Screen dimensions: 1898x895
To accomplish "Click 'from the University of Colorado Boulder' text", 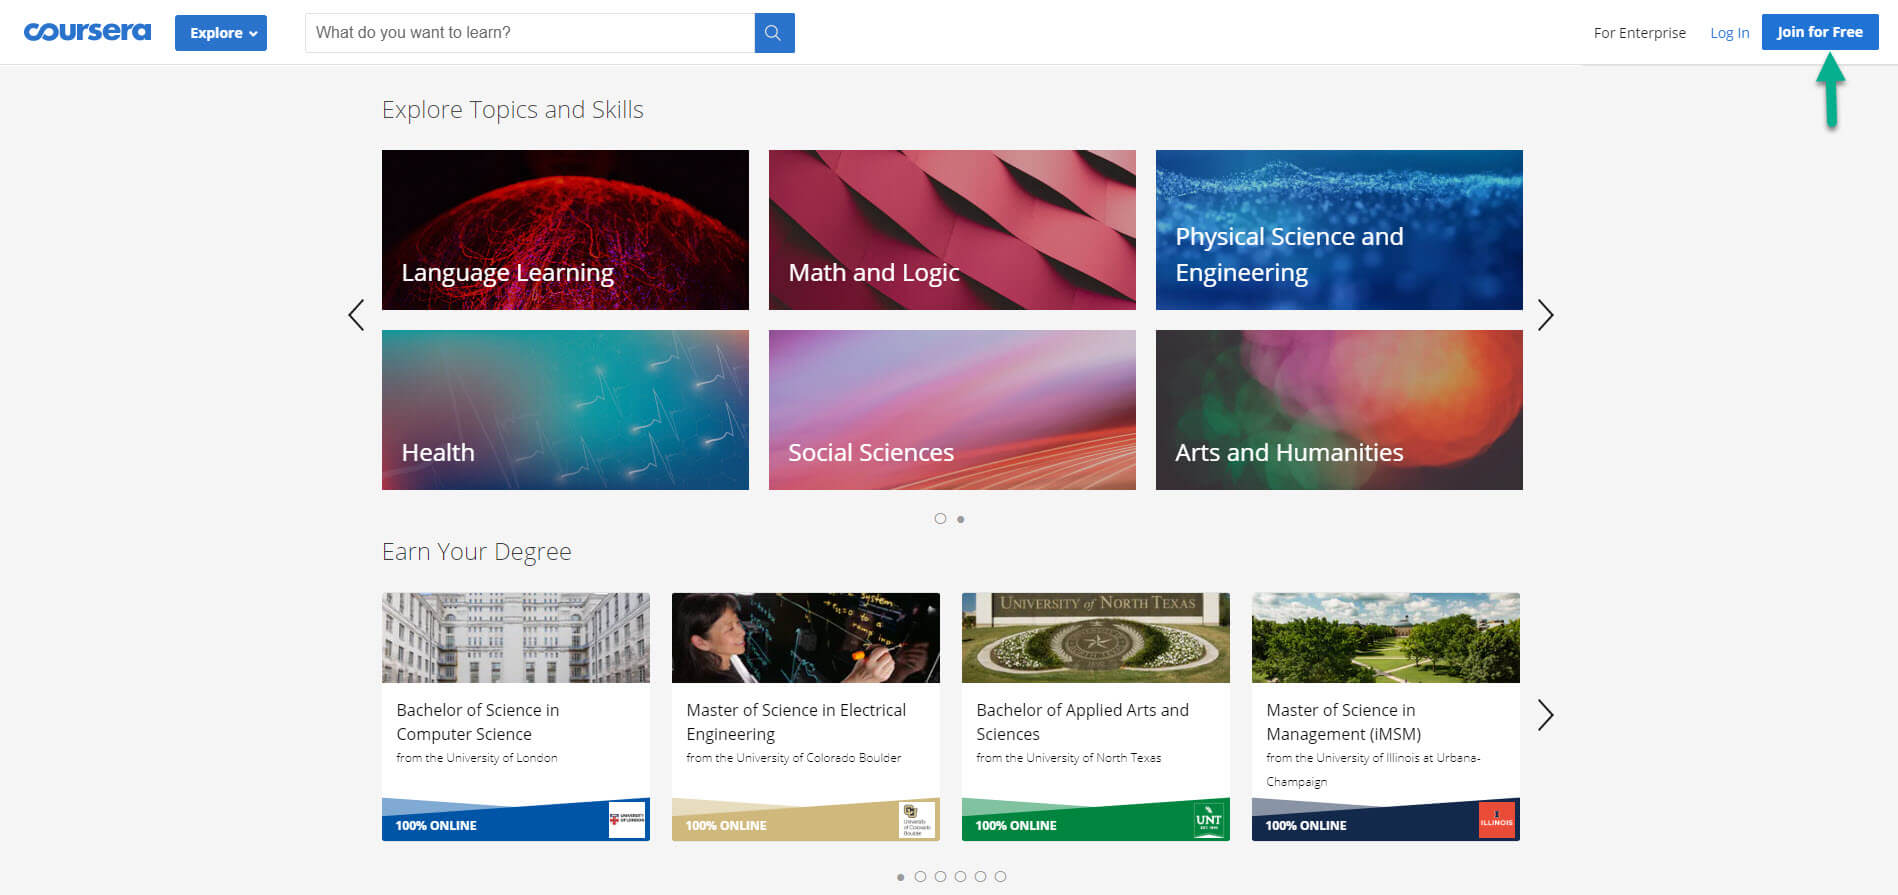I will [x=794, y=758].
